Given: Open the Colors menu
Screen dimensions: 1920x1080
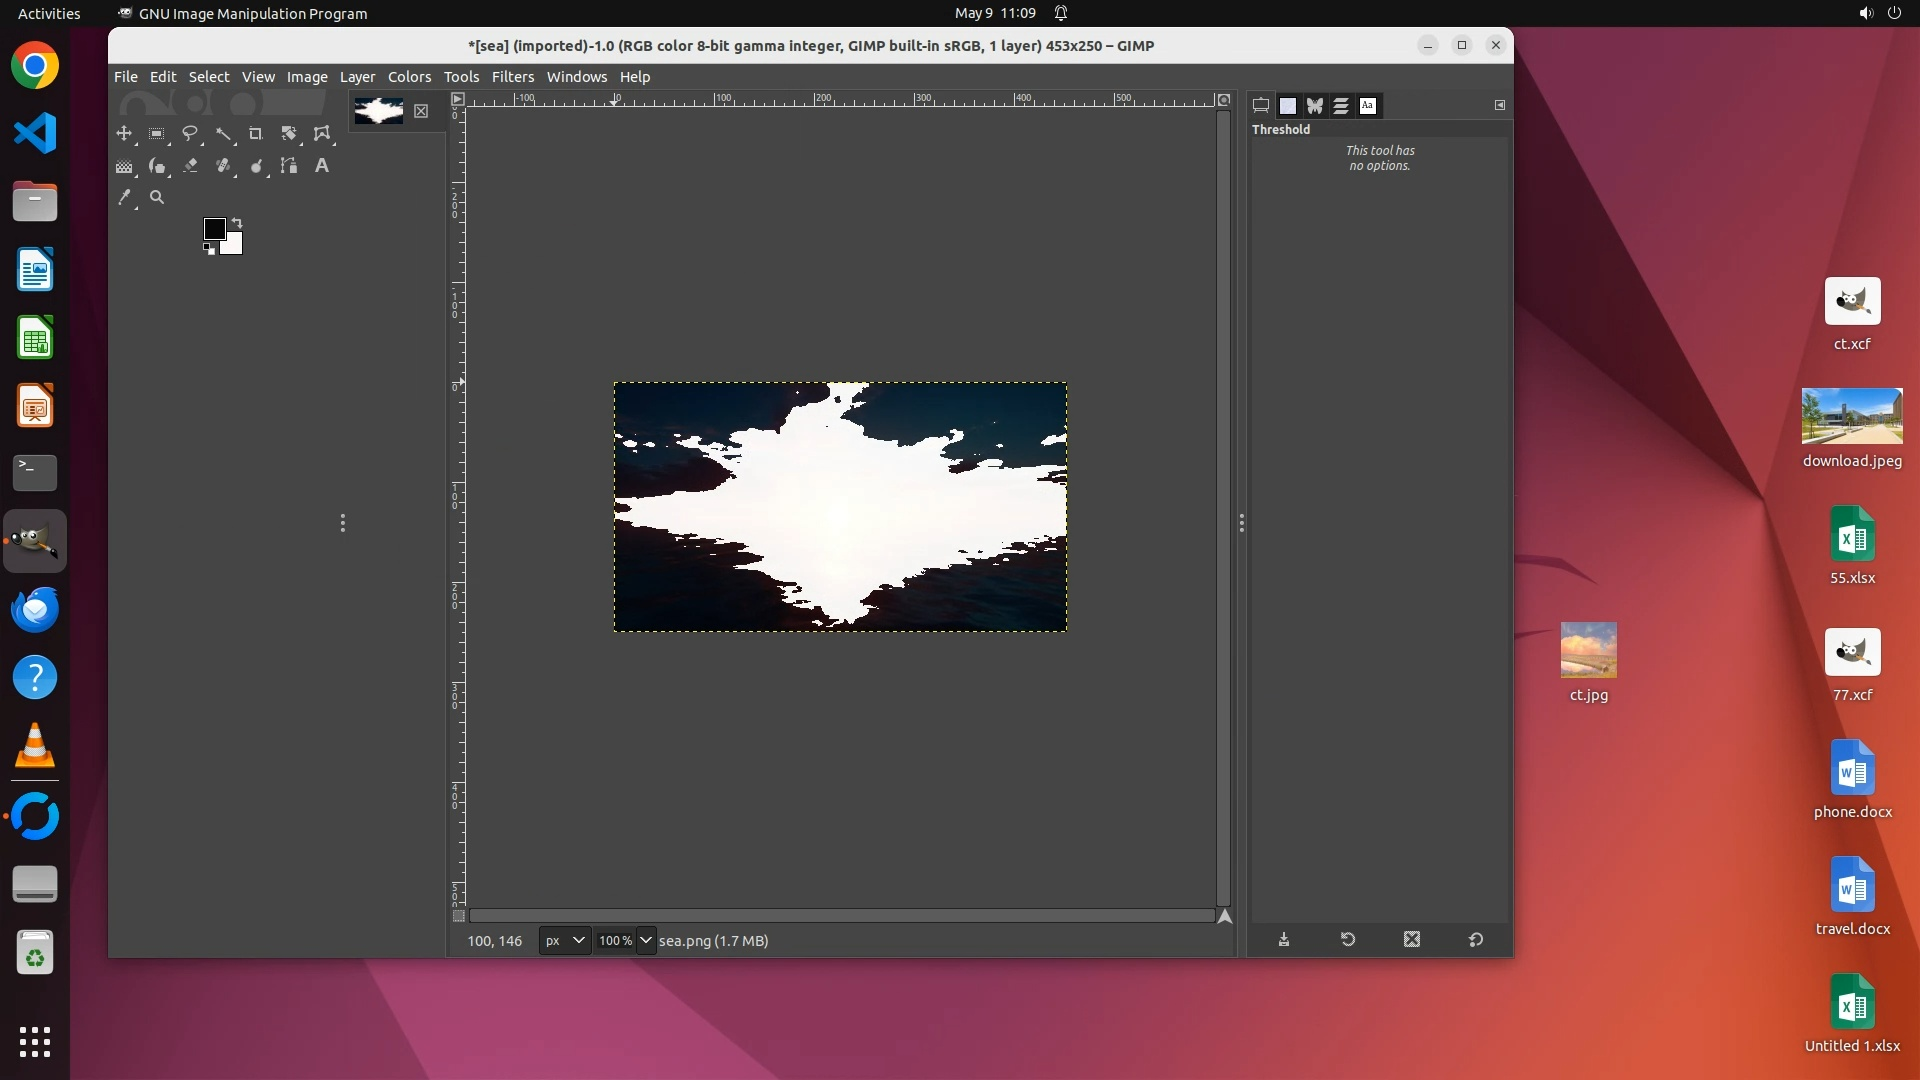Looking at the screenshot, I should (x=409, y=77).
